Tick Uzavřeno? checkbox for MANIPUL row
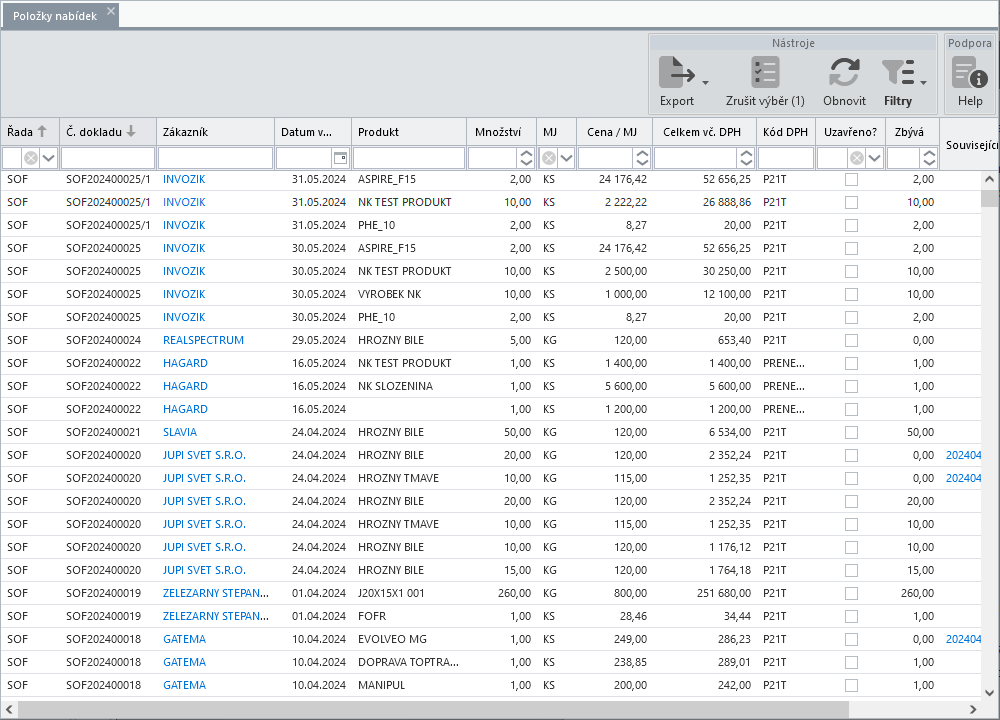This screenshot has width=1000, height=720. [851, 685]
